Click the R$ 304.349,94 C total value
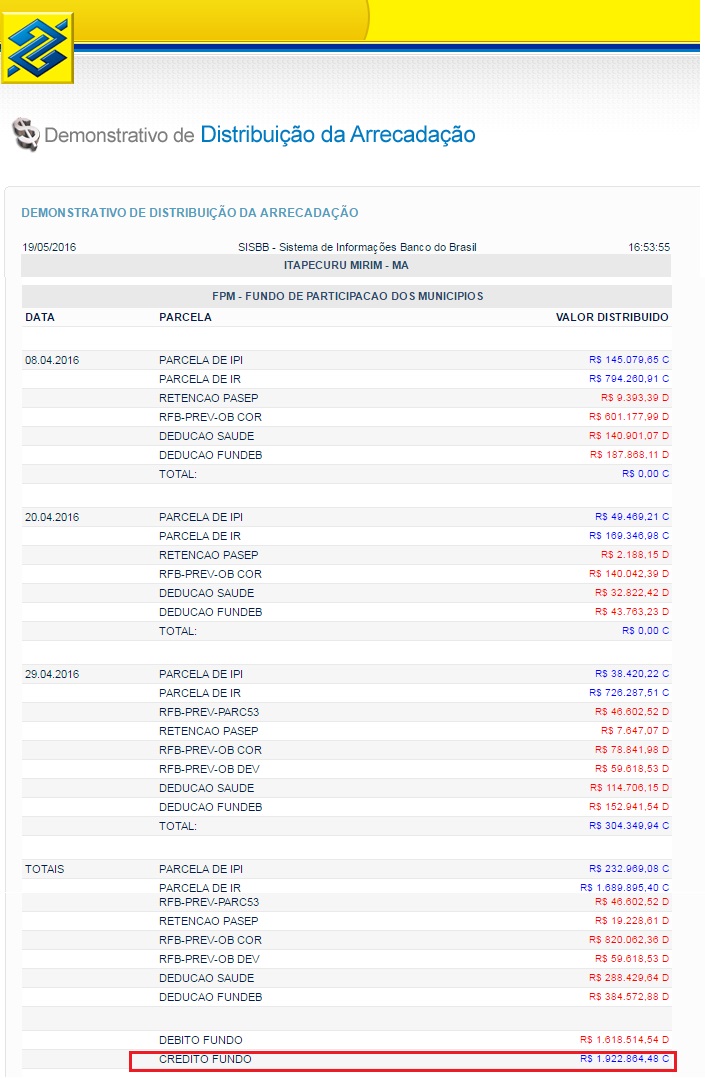The width and height of the screenshot is (705, 1079). [629, 827]
